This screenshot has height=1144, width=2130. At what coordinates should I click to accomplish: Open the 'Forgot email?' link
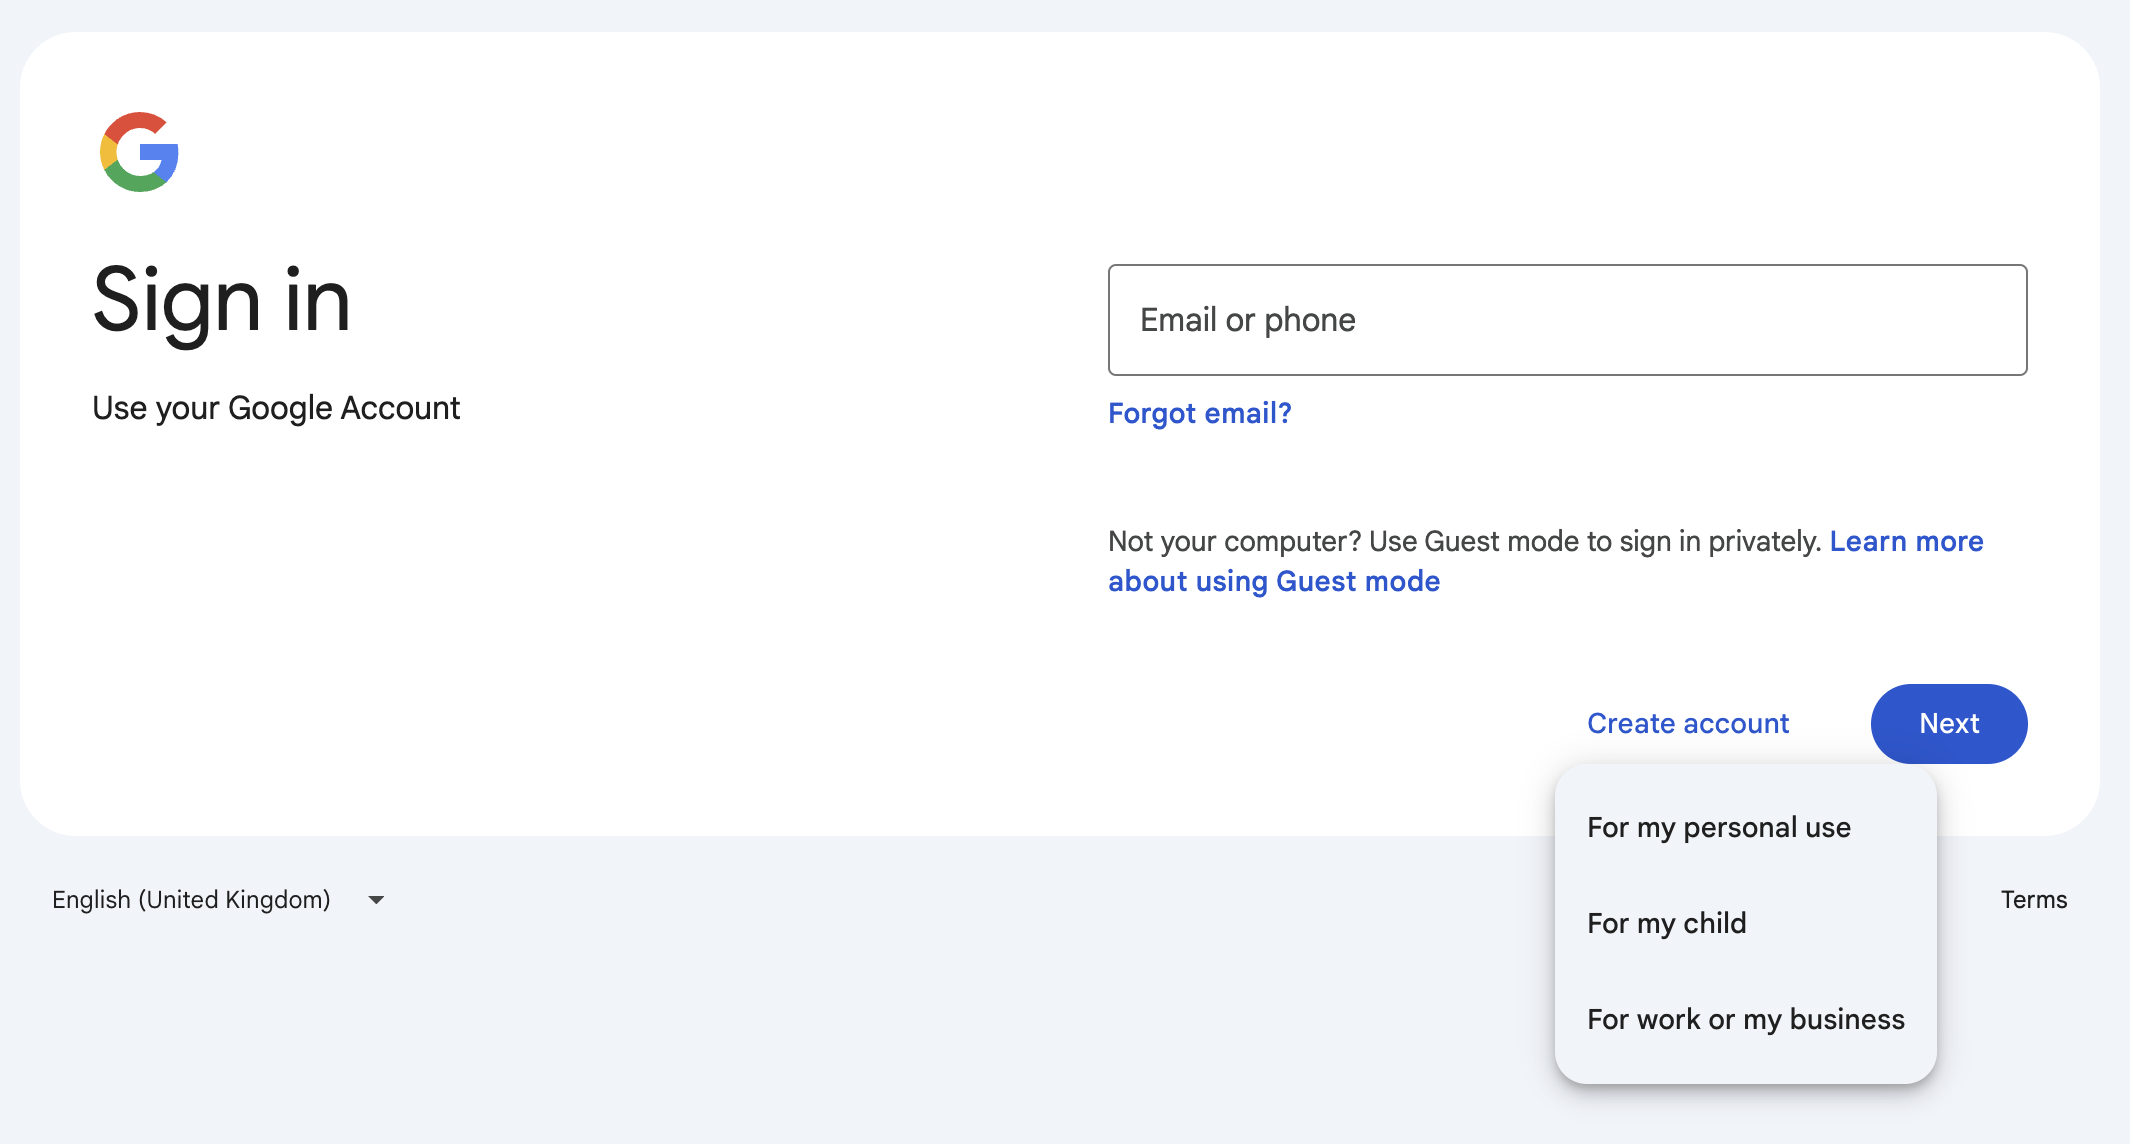(1199, 413)
